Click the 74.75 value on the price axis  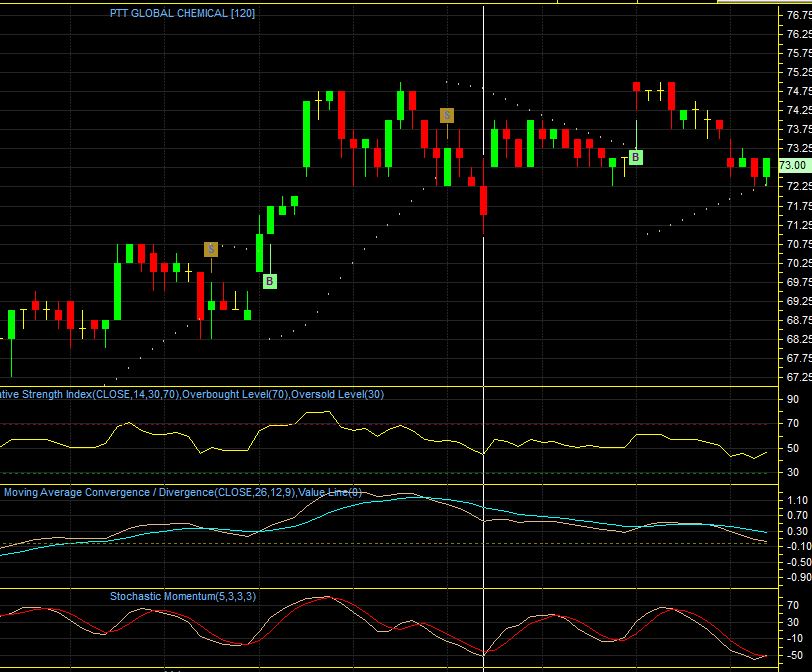[799, 91]
